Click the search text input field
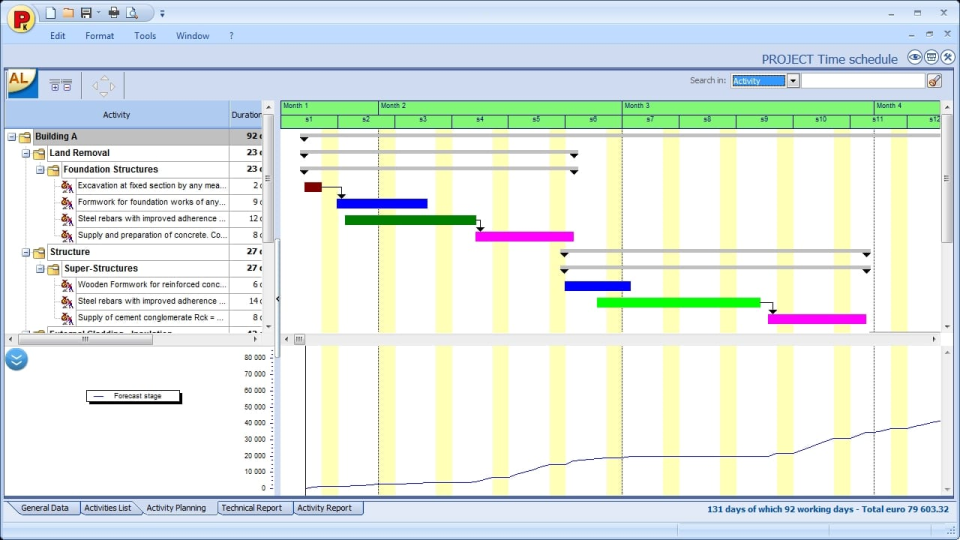Screen dimensions: 960x540 tap(863, 81)
